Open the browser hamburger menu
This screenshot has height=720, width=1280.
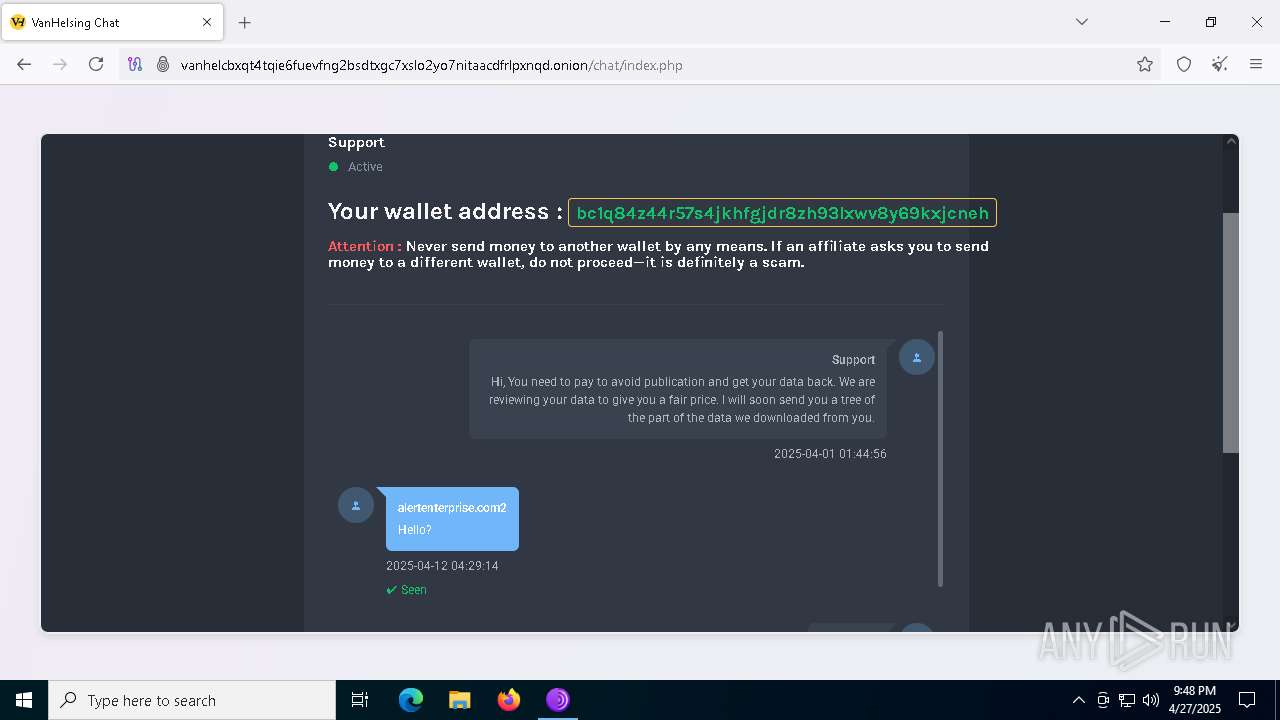(1256, 65)
